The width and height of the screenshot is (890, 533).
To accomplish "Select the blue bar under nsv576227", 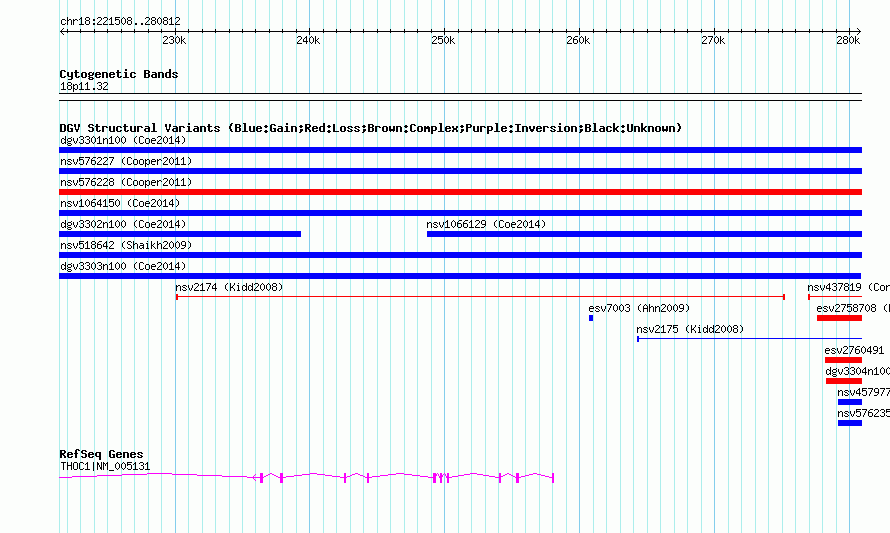I will click(x=460, y=171).
